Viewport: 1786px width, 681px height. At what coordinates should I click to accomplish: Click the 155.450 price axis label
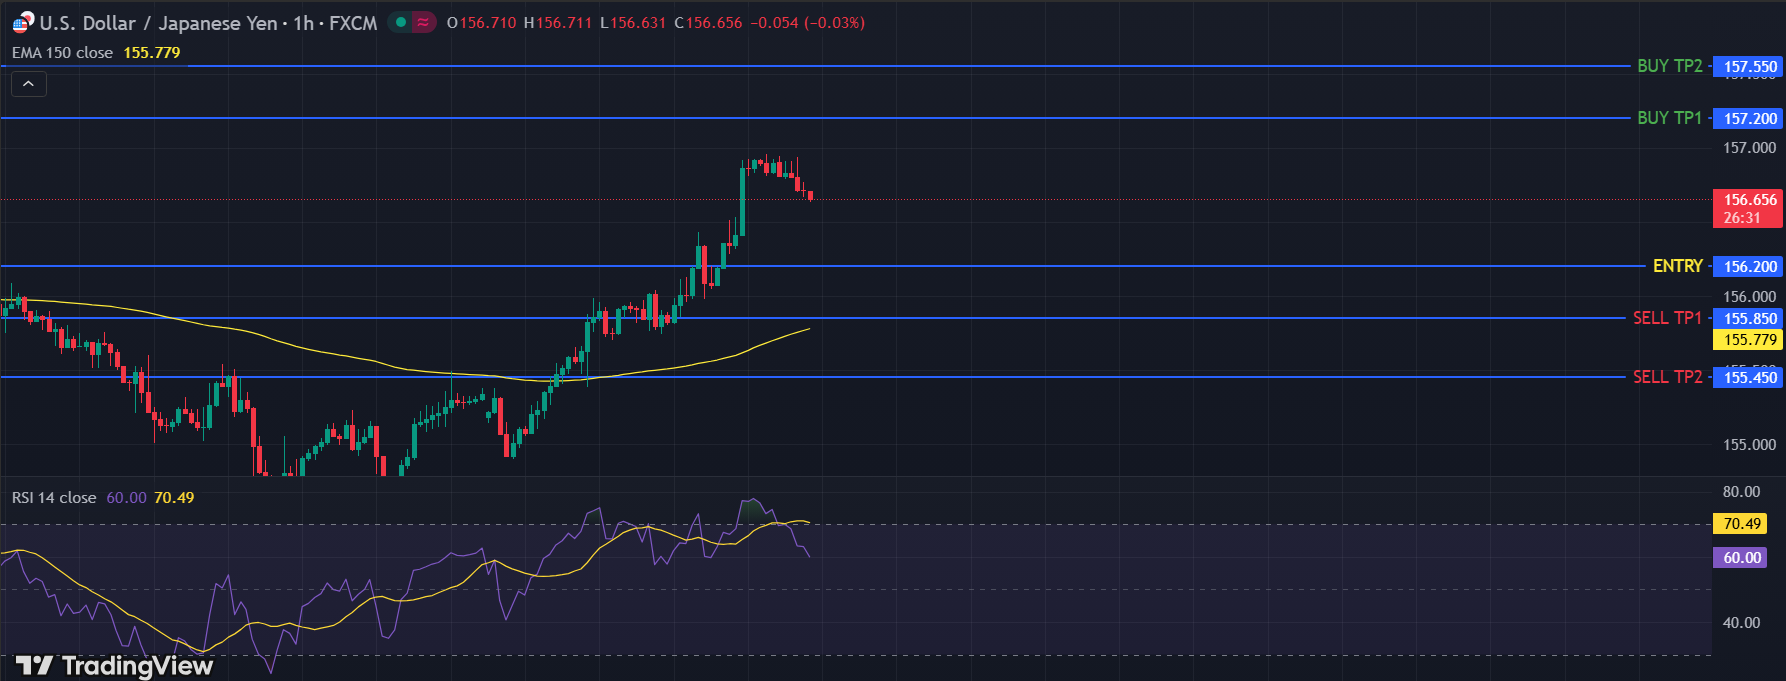coord(1748,378)
